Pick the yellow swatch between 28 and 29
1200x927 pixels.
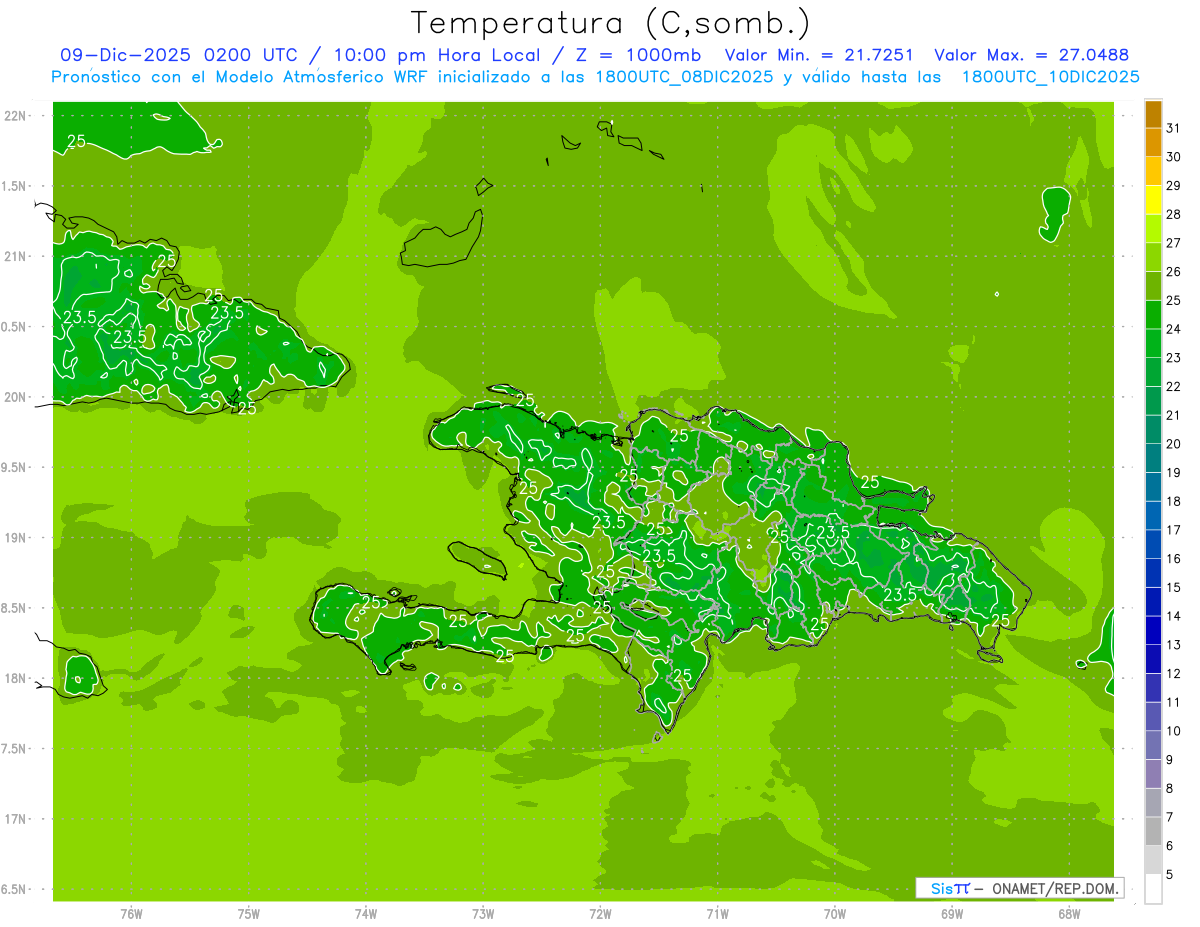[1153, 201]
